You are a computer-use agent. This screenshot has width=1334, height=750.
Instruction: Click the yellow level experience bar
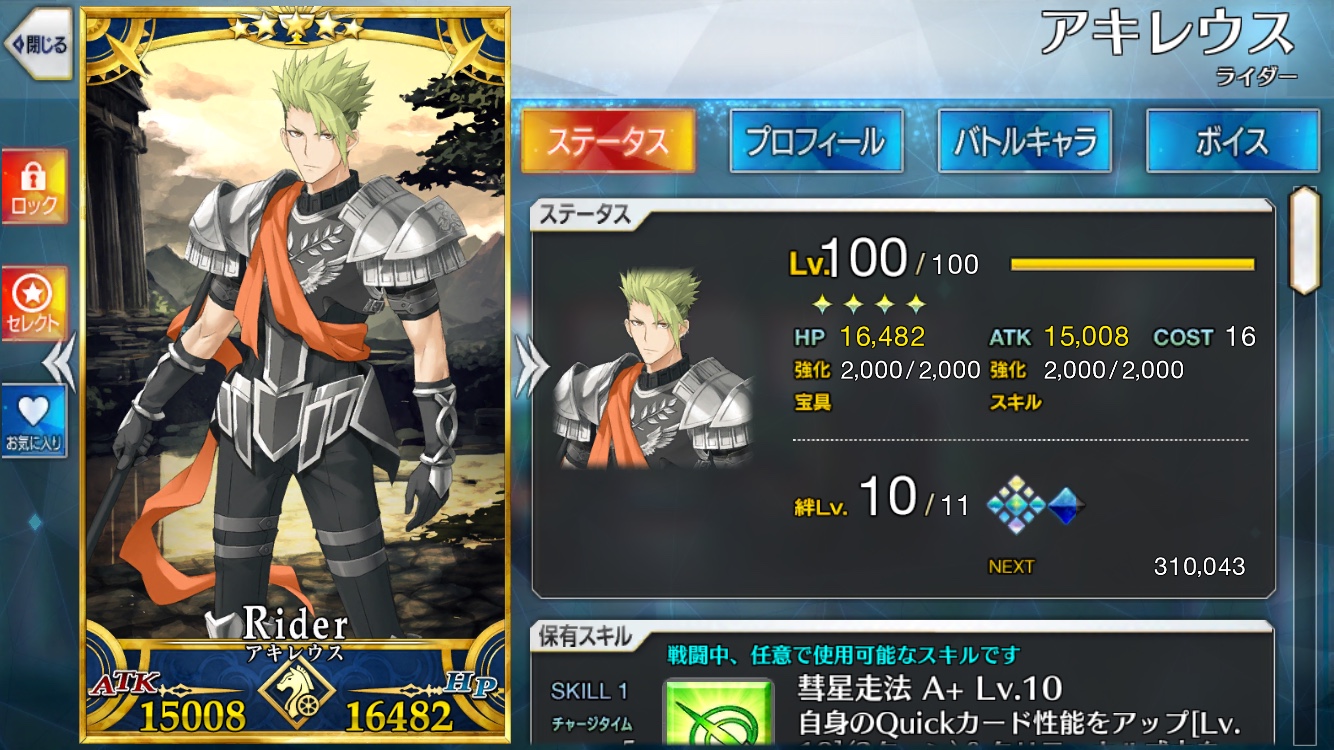pos(1132,264)
